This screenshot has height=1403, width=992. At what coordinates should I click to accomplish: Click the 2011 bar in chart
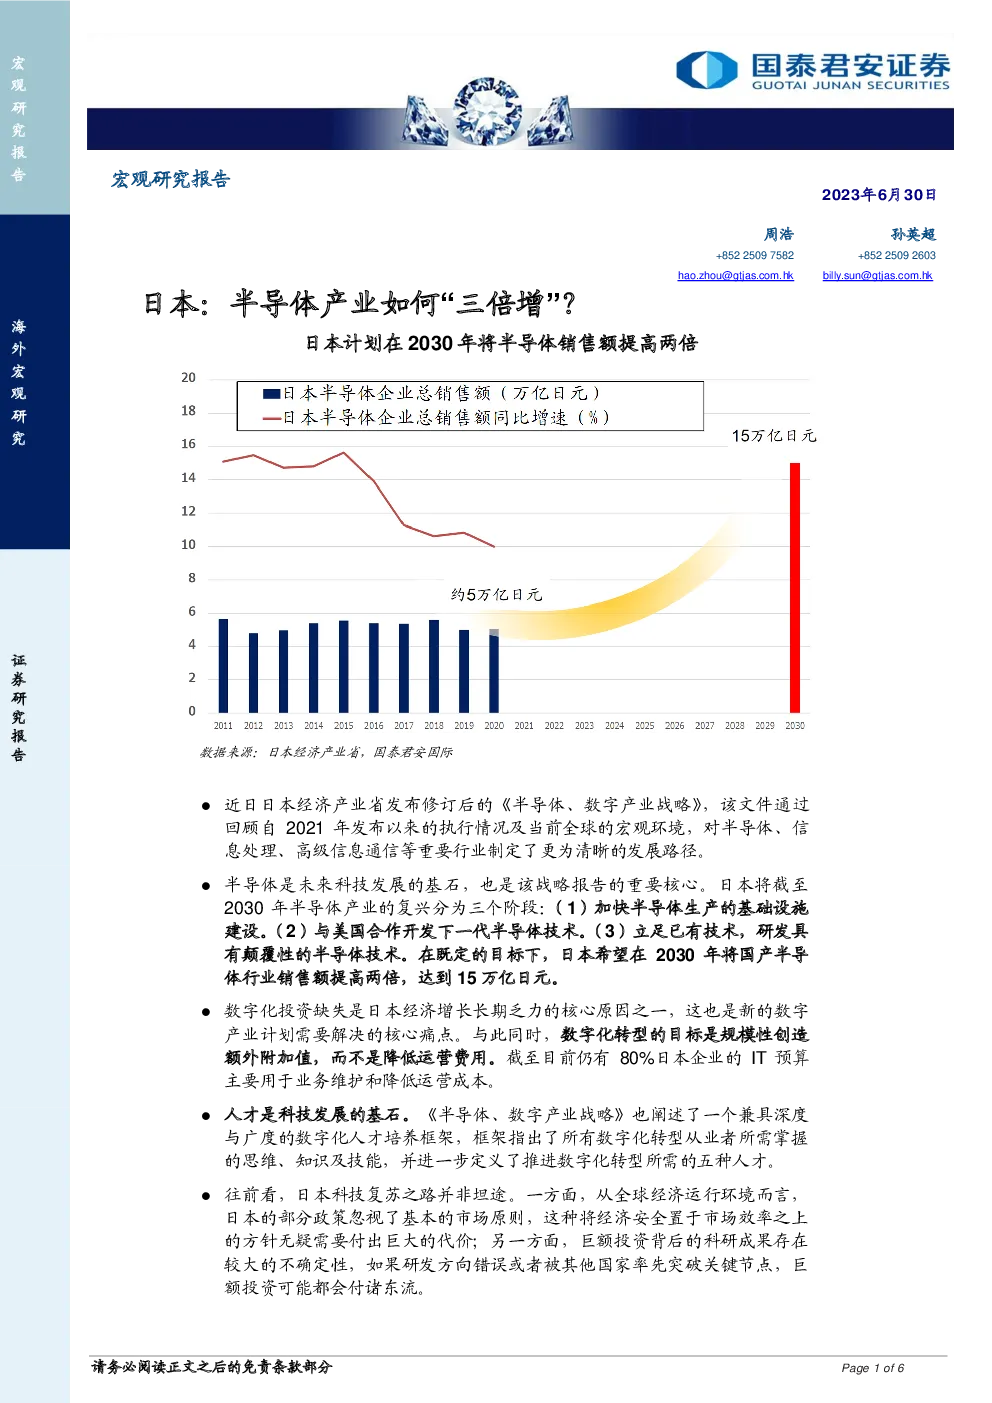223,665
